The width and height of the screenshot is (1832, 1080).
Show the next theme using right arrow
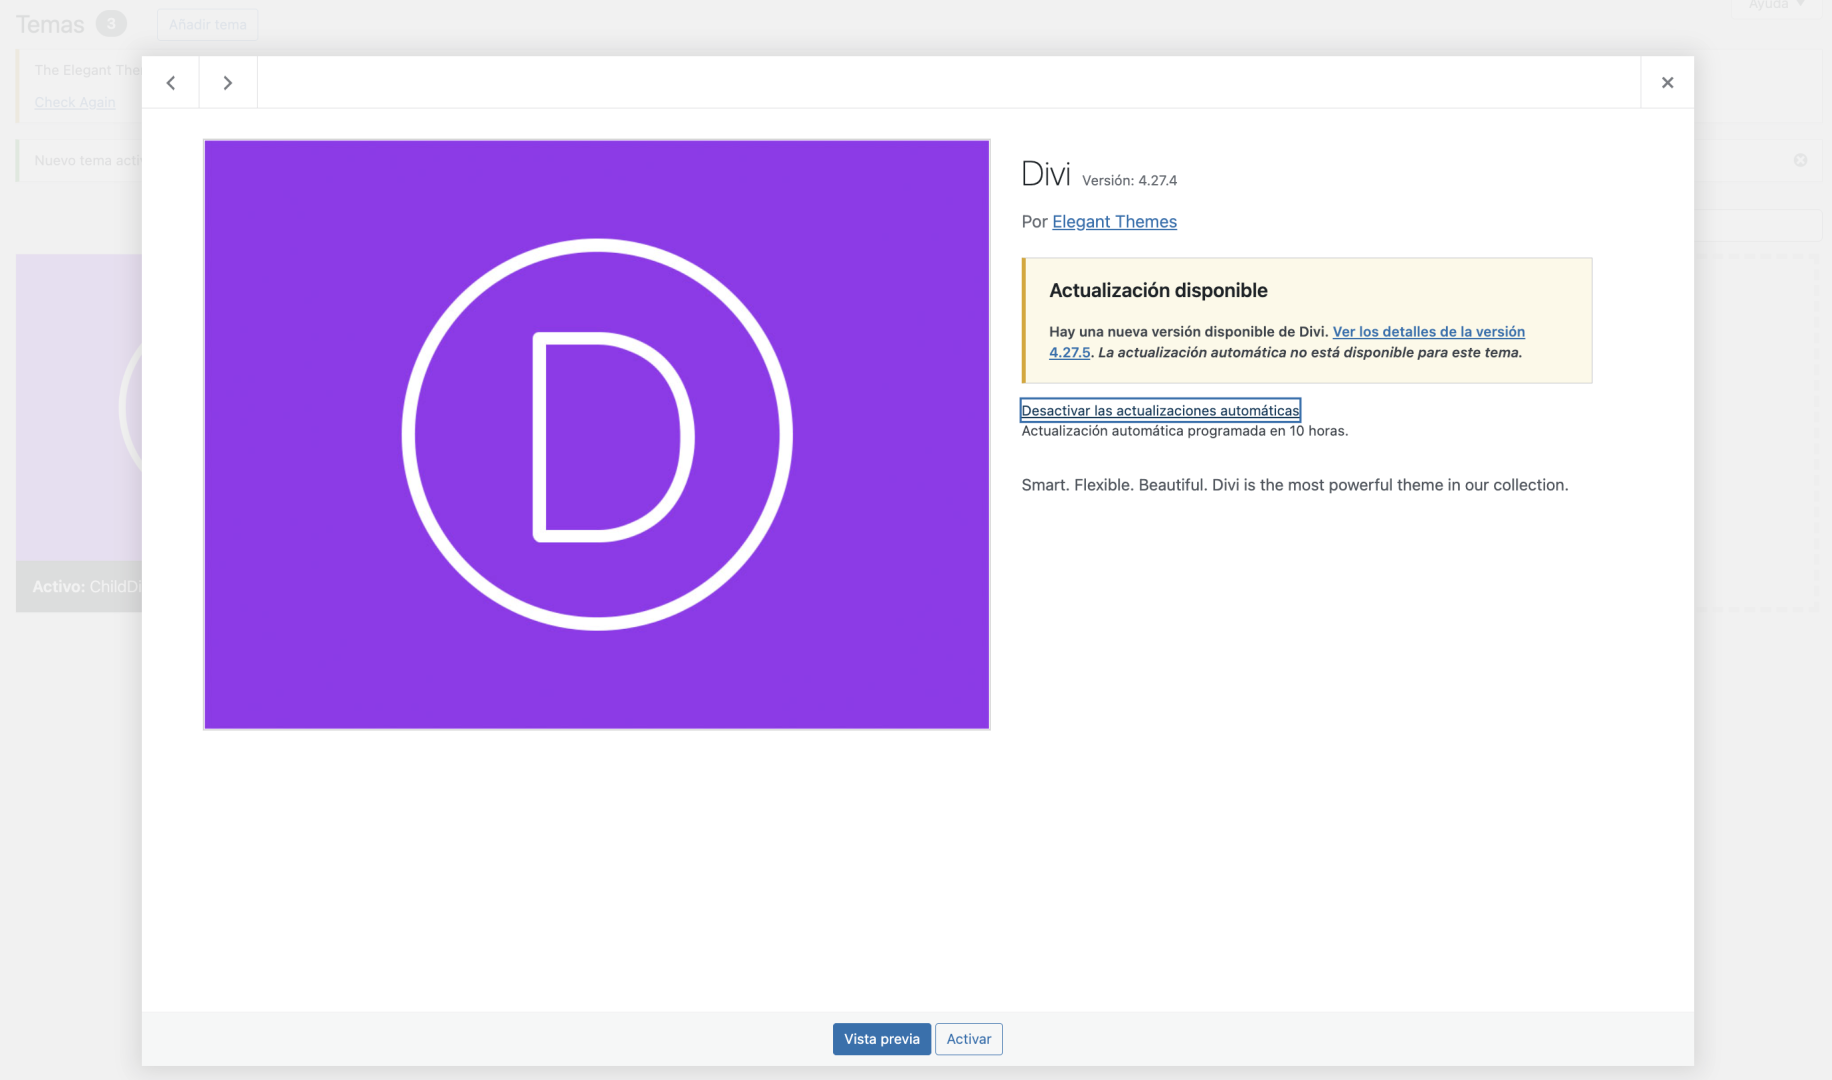coord(228,83)
